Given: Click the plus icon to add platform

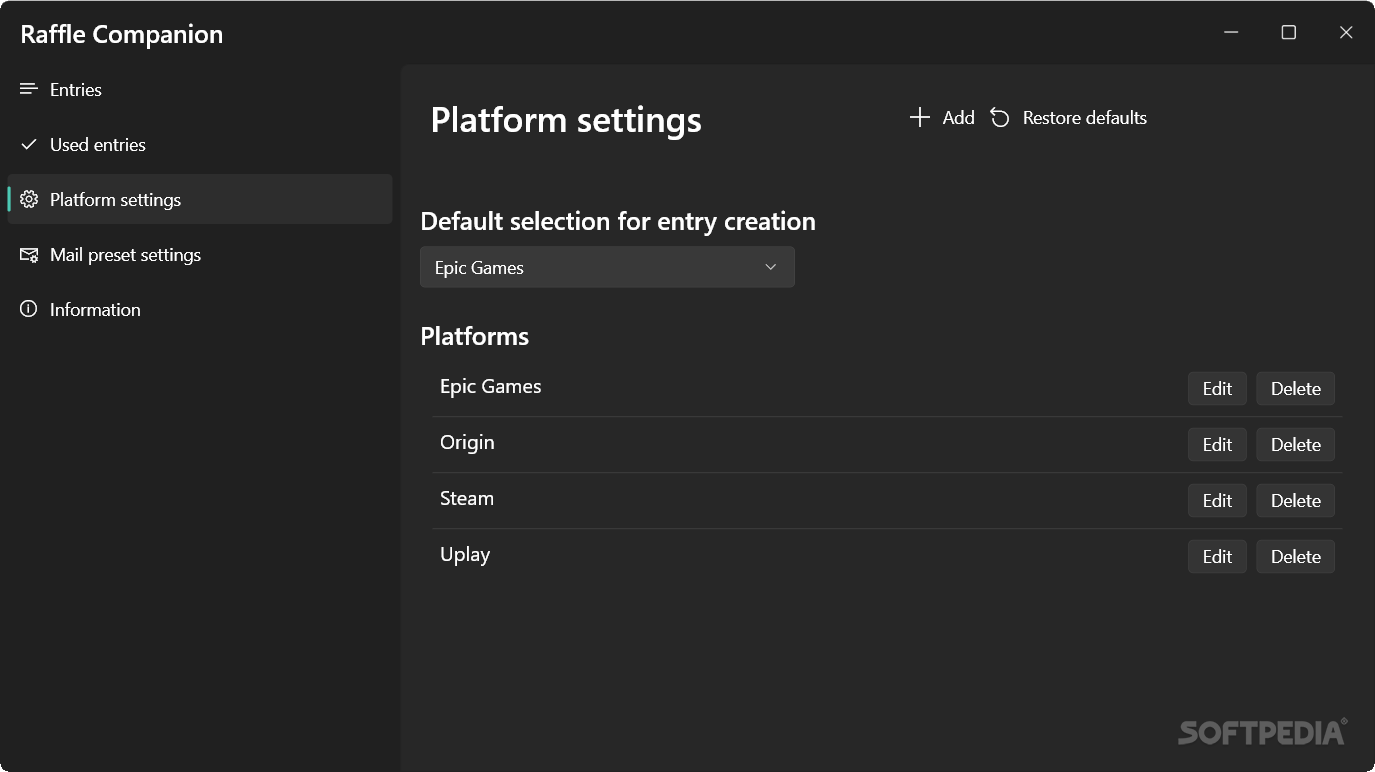Looking at the screenshot, I should [919, 117].
